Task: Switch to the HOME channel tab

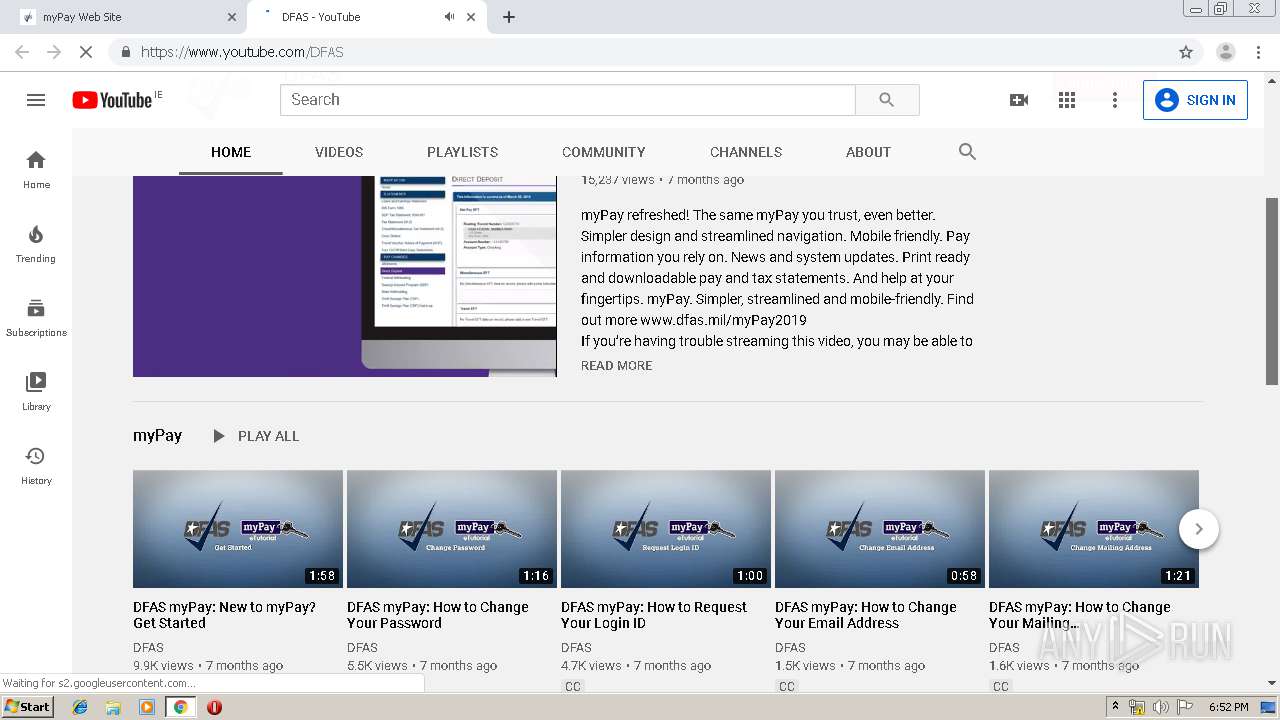Action: [231, 152]
